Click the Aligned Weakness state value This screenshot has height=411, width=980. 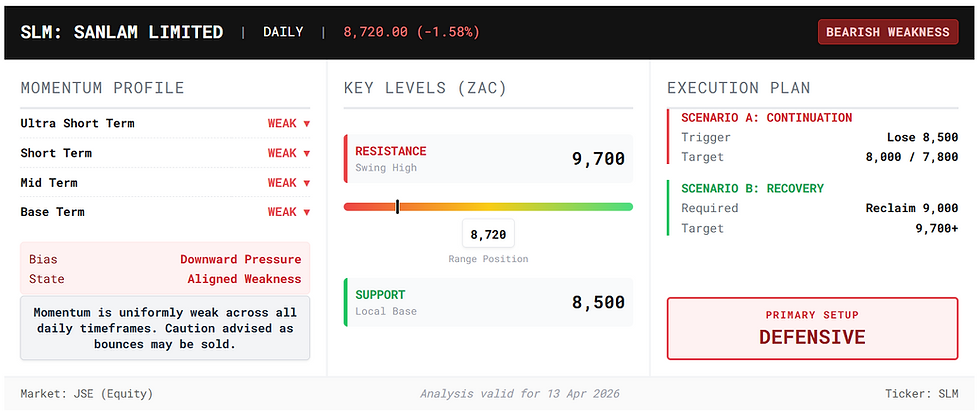[x=244, y=279]
